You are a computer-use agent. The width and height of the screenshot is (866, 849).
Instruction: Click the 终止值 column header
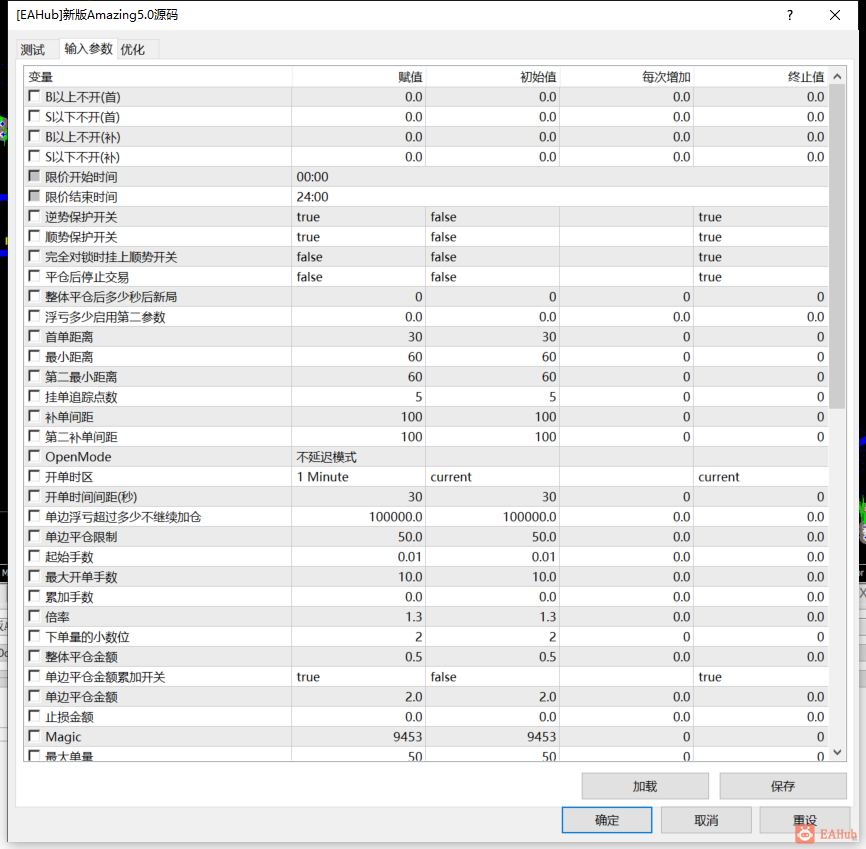[x=761, y=77]
